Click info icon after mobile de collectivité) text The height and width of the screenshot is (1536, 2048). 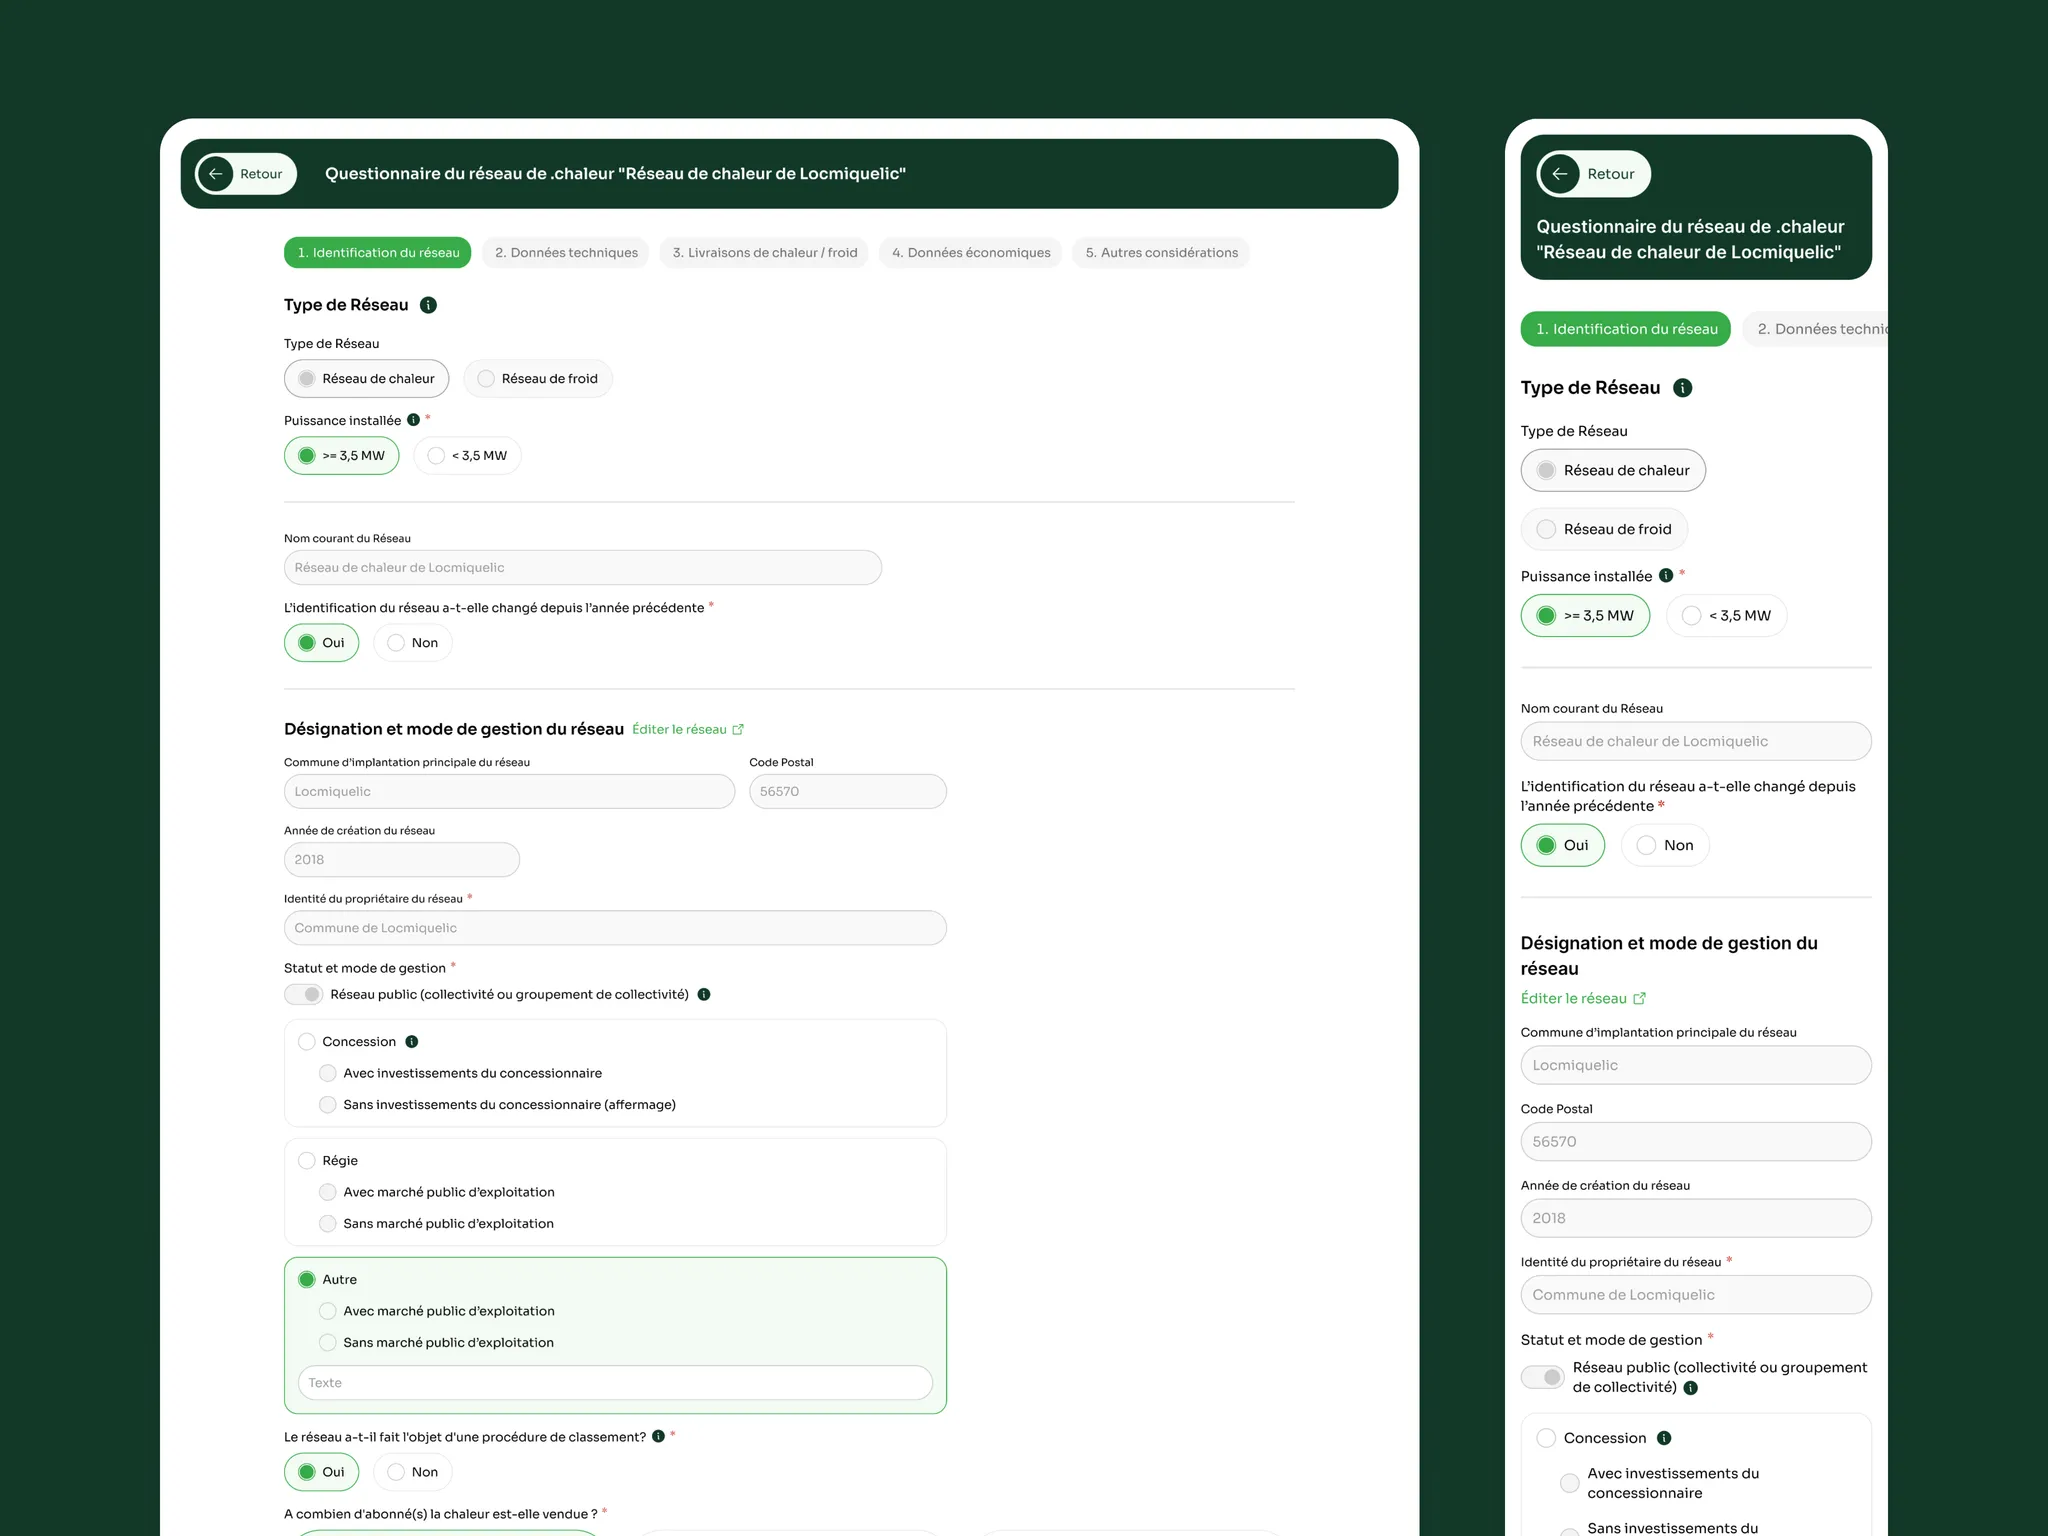click(x=1690, y=1388)
